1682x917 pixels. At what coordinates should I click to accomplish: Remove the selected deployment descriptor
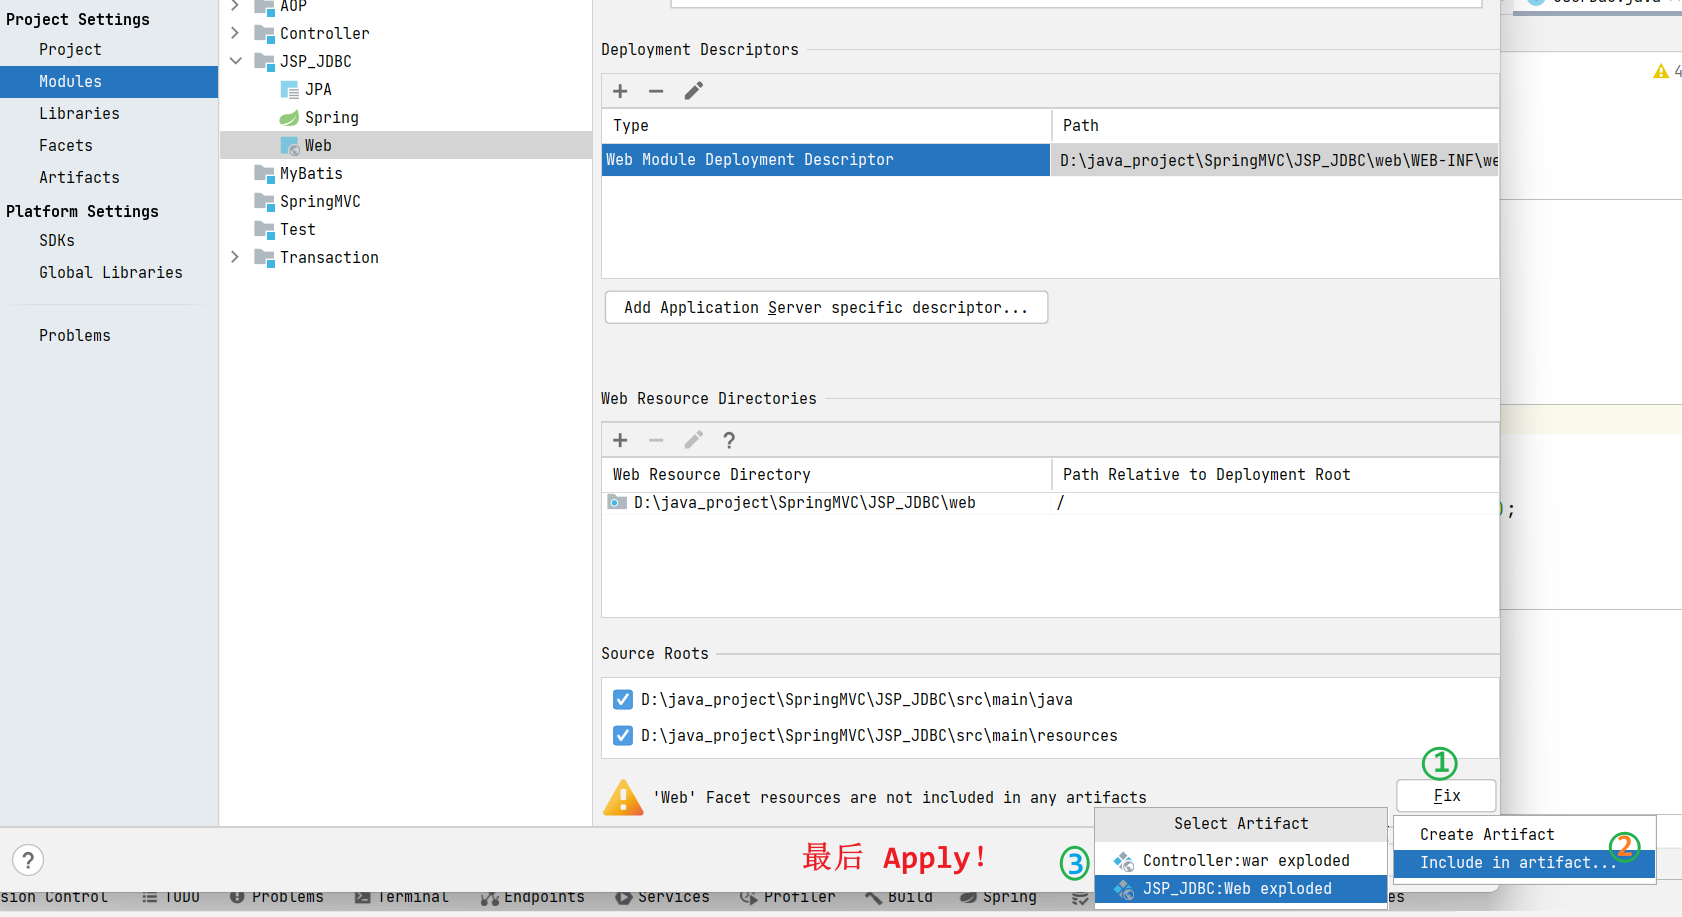(656, 91)
